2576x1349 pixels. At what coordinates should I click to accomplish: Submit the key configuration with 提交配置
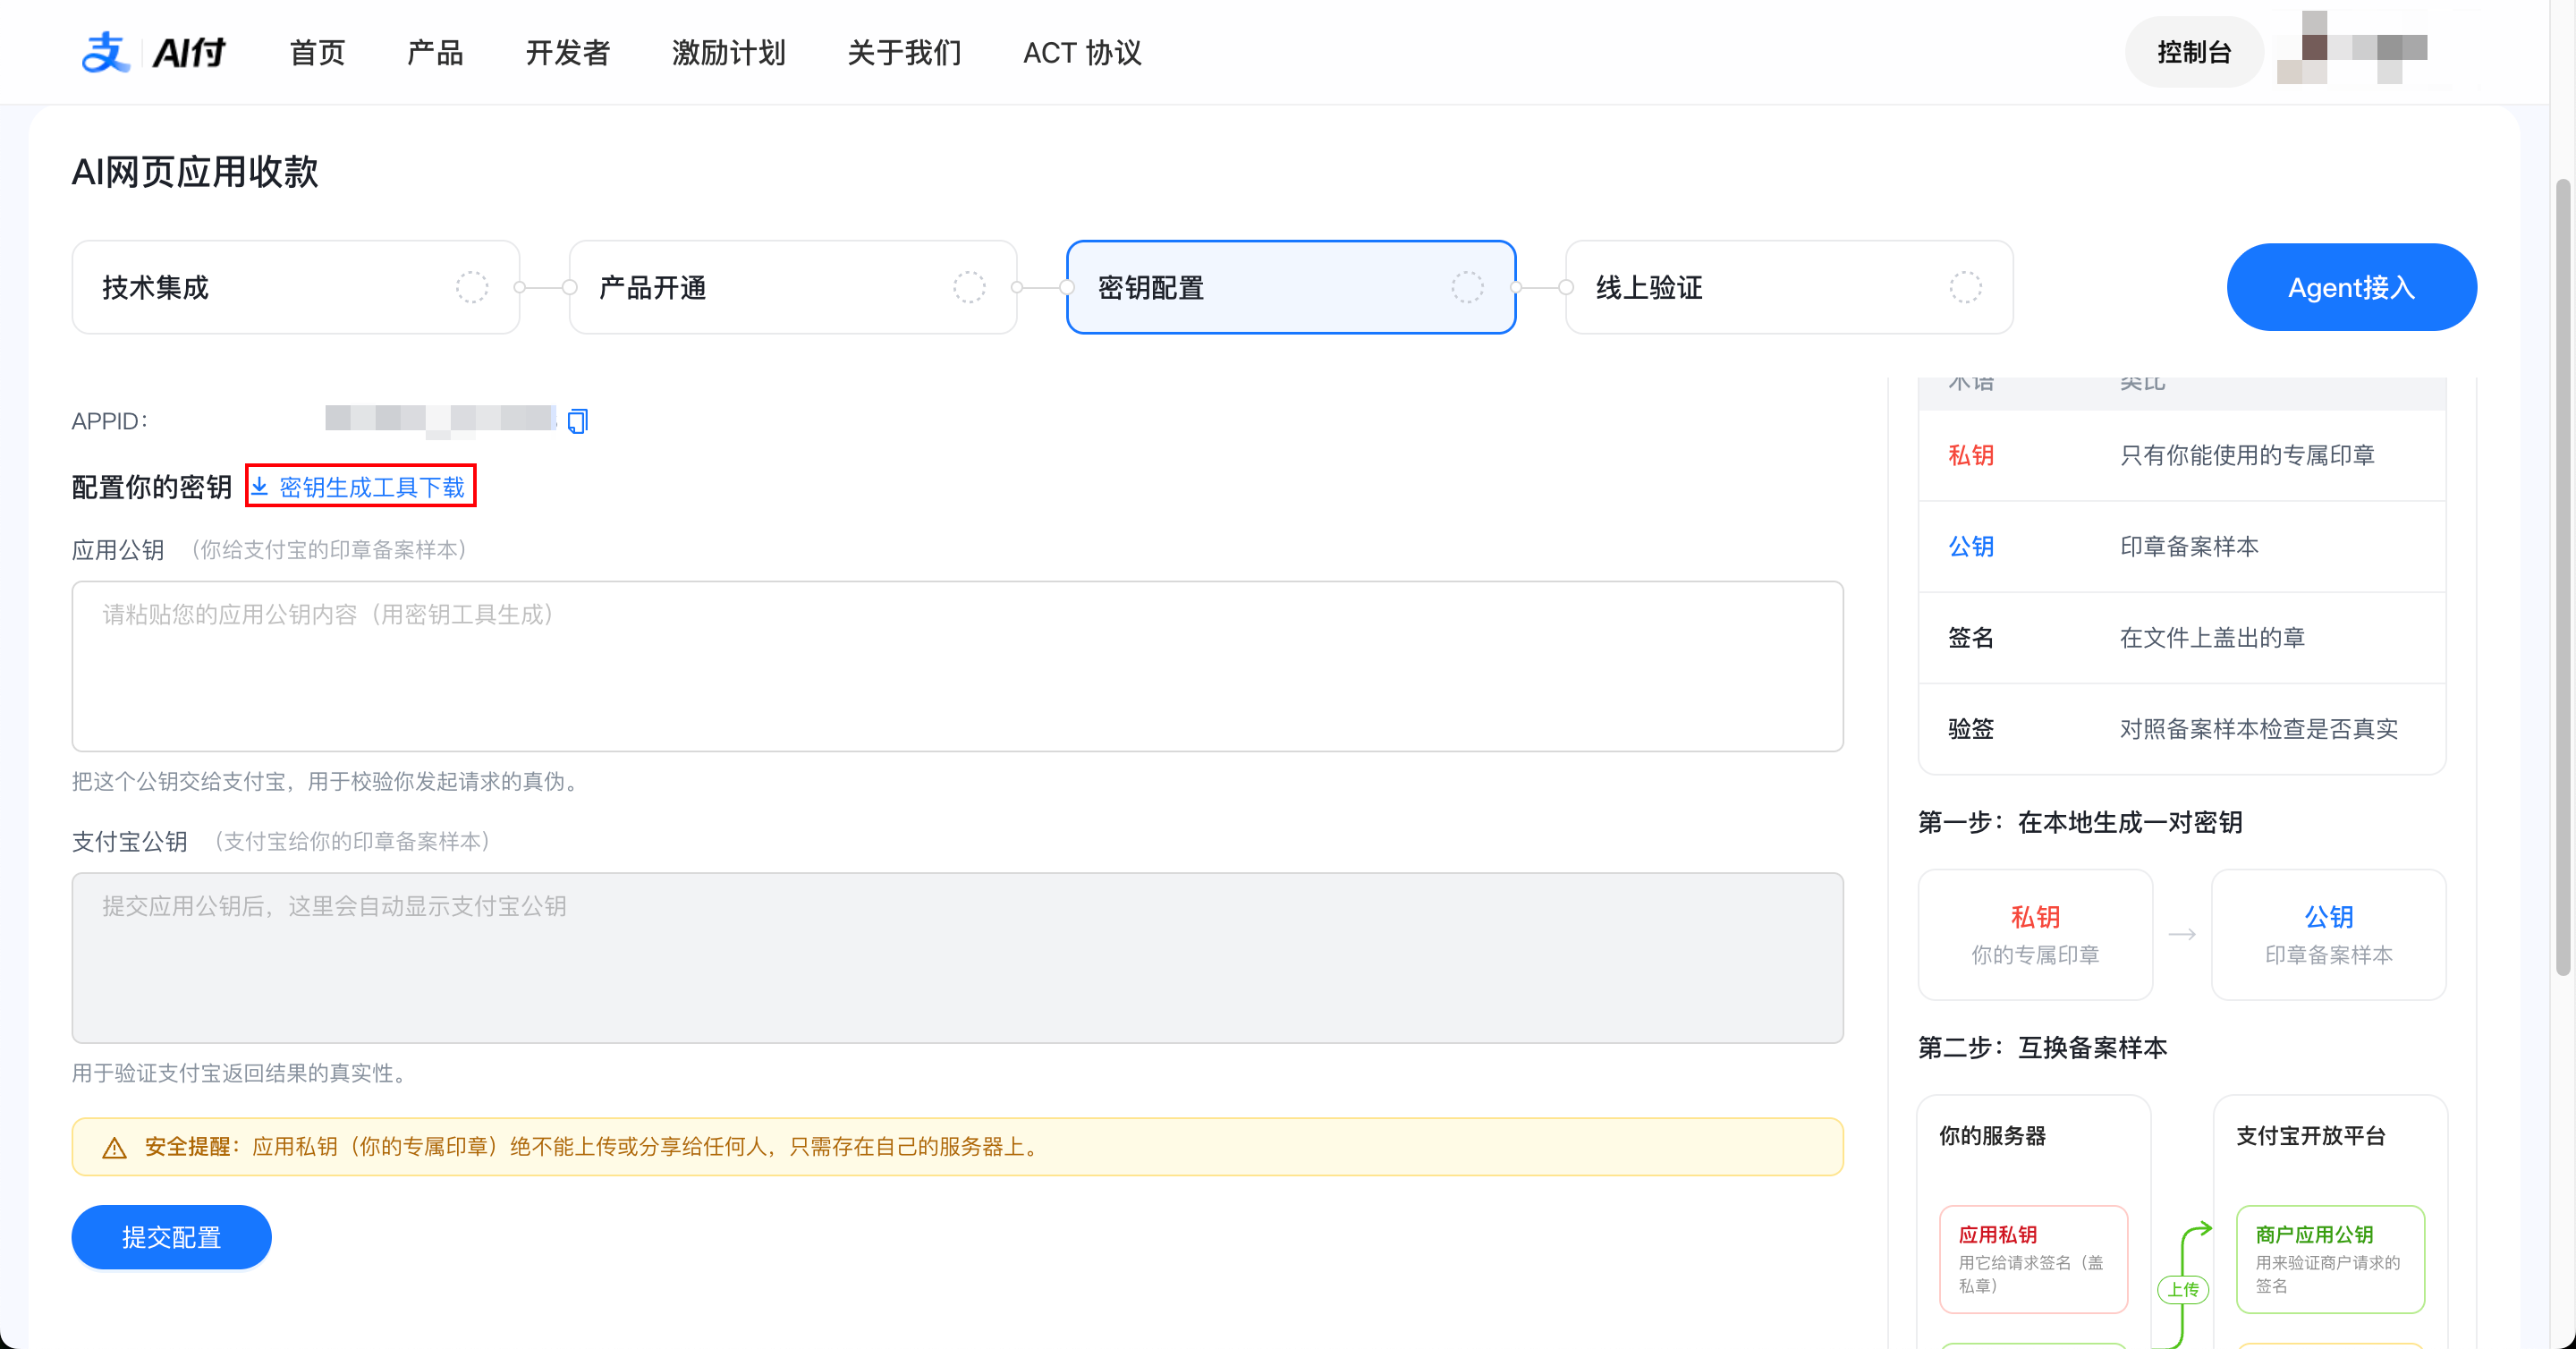click(171, 1238)
